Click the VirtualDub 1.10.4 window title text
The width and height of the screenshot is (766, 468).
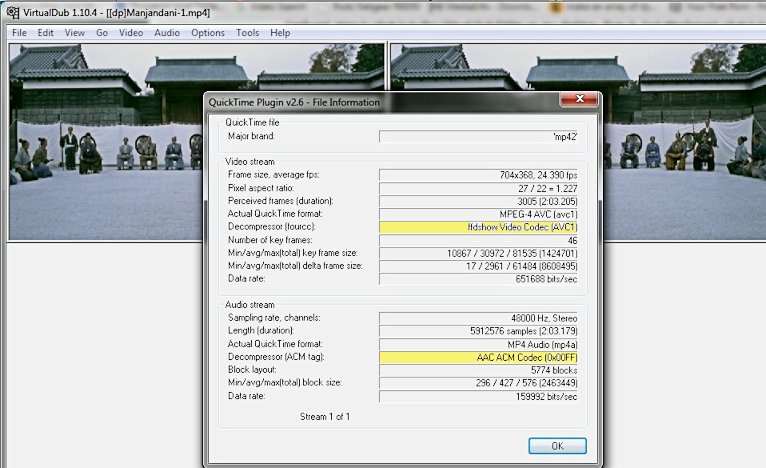click(117, 13)
